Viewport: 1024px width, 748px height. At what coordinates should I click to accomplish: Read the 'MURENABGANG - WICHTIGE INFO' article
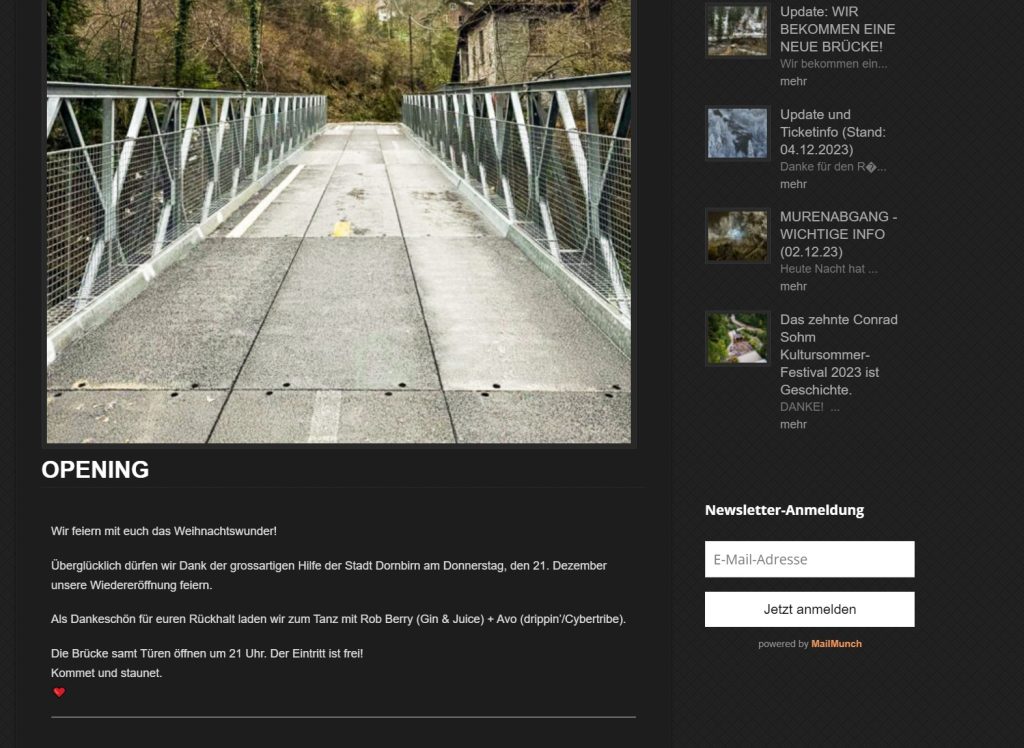(x=838, y=234)
